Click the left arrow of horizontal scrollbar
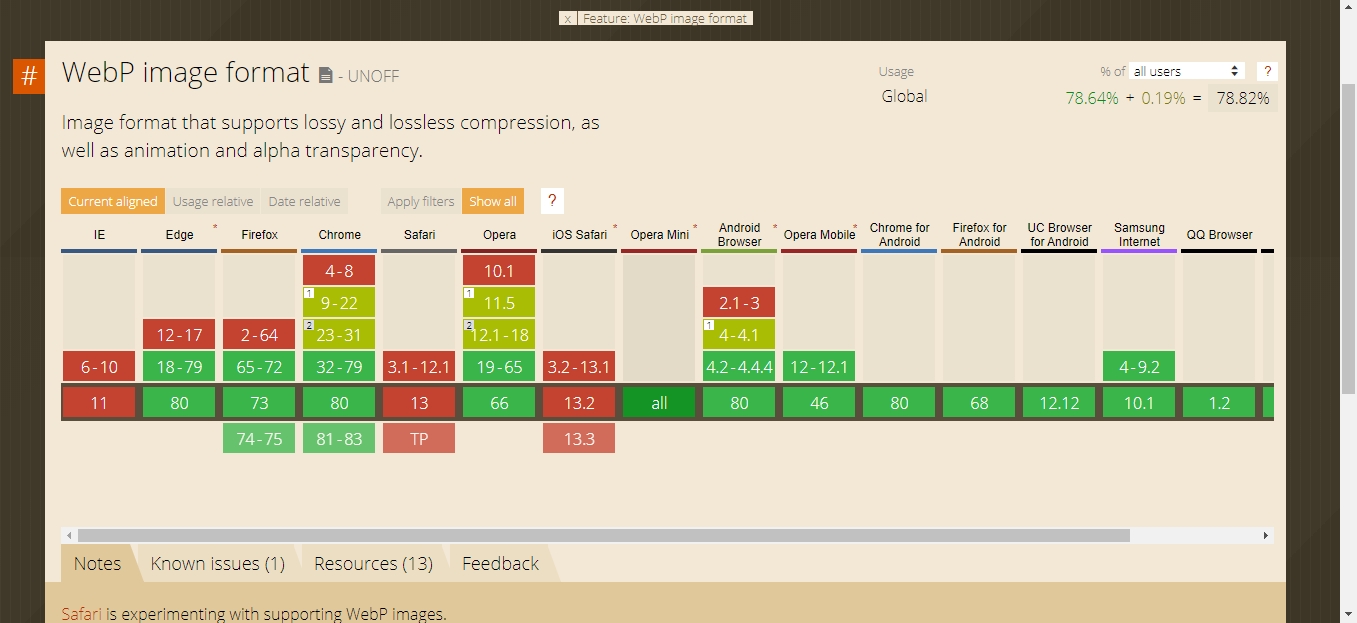 click(x=68, y=536)
